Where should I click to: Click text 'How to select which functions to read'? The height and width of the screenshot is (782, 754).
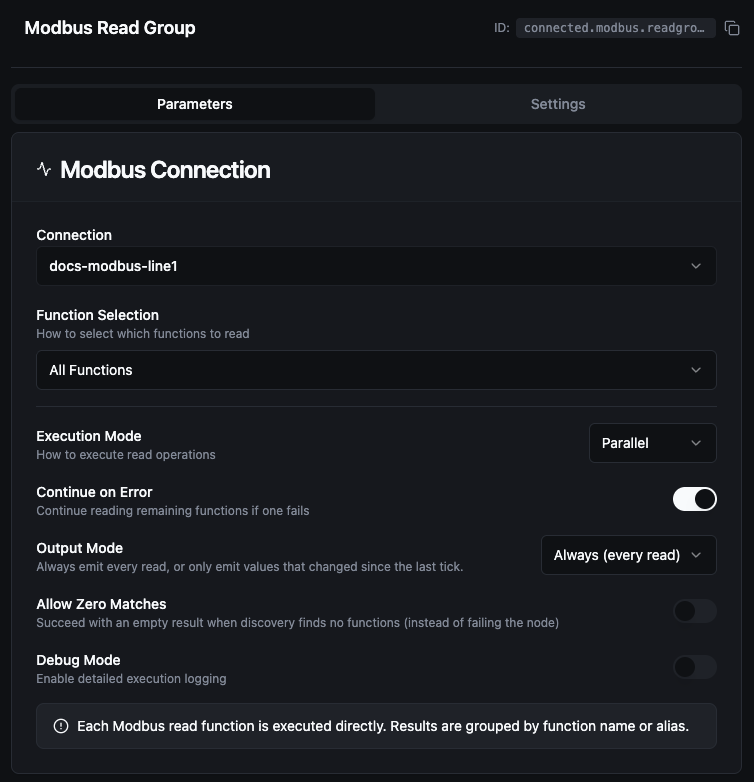coord(143,334)
